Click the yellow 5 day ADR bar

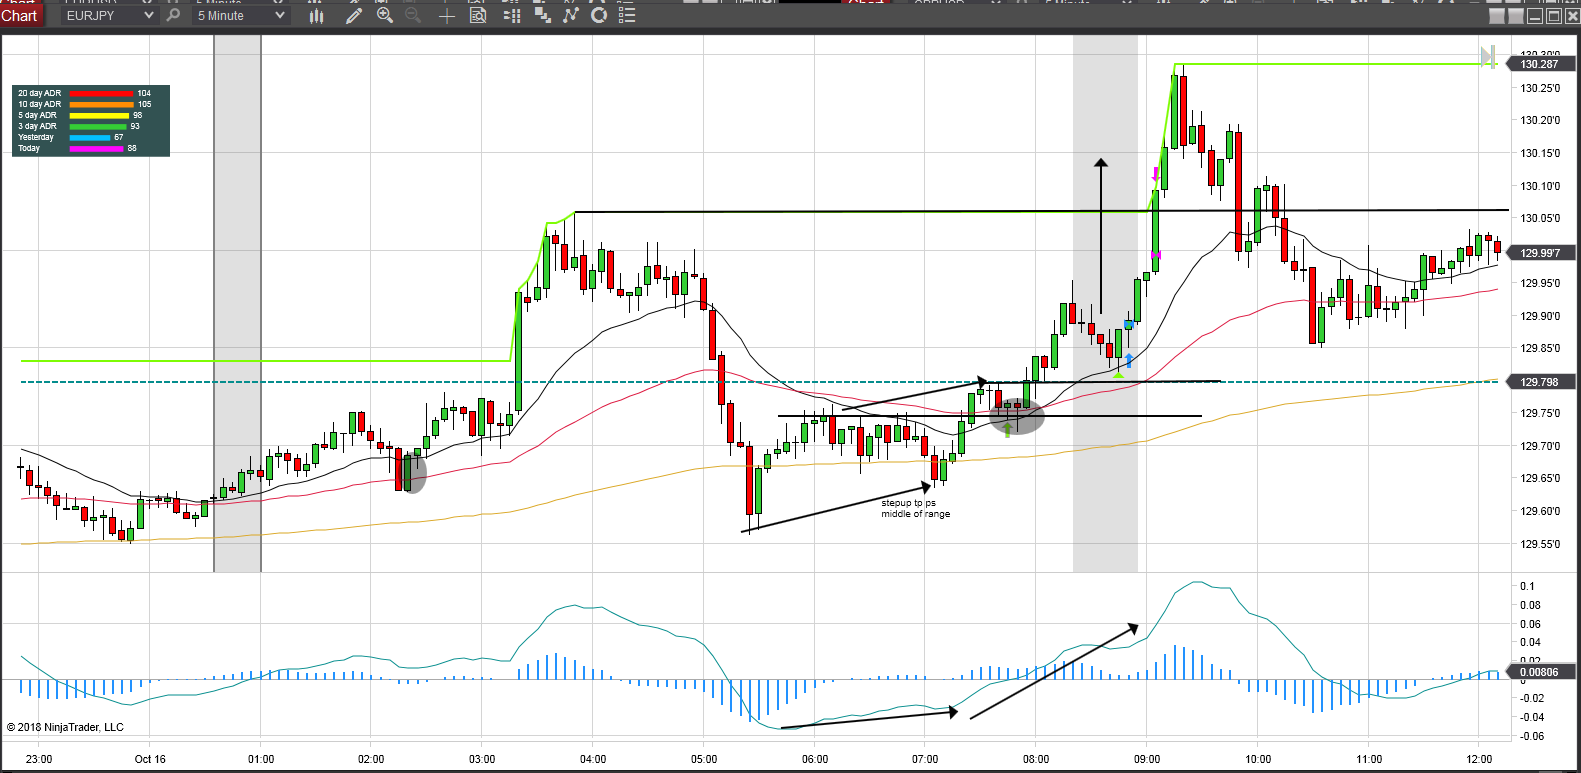tap(99, 116)
